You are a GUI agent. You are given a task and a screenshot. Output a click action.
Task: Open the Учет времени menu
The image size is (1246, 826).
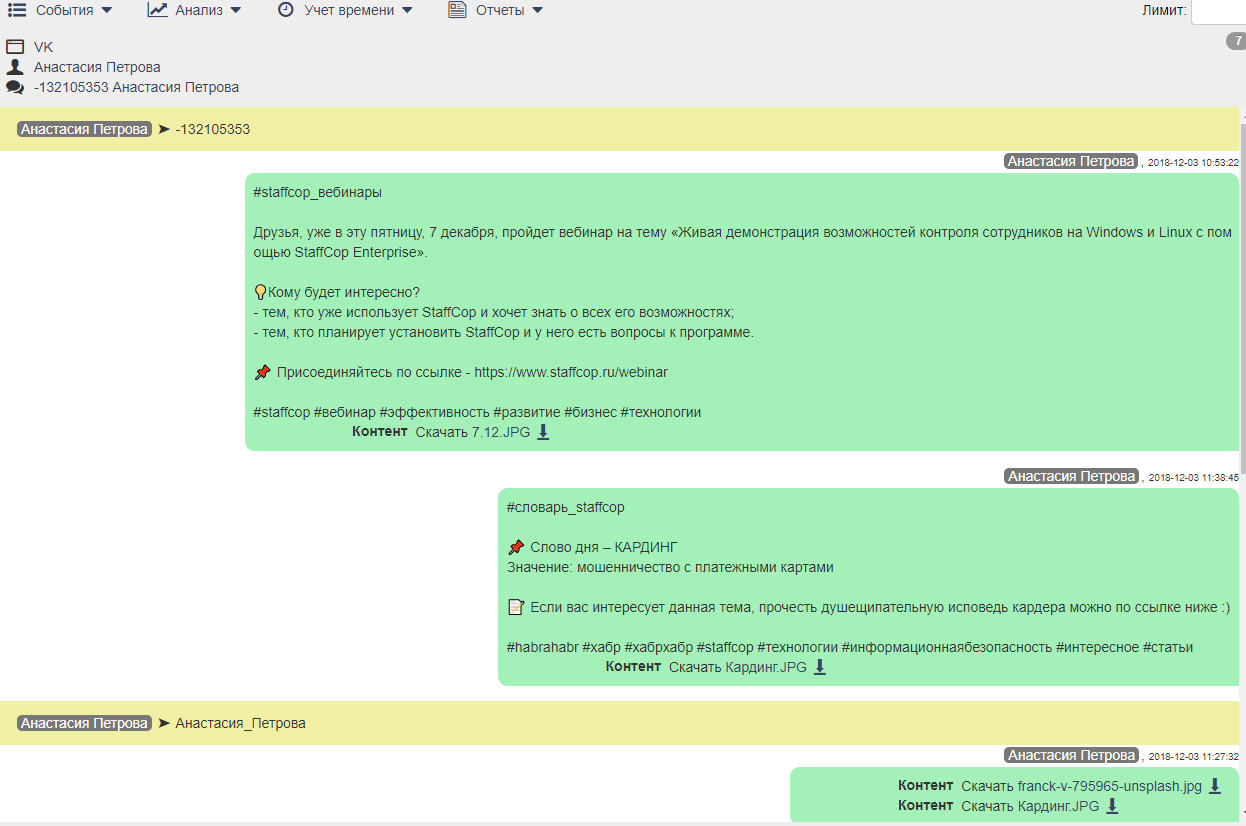pyautogui.click(x=350, y=10)
